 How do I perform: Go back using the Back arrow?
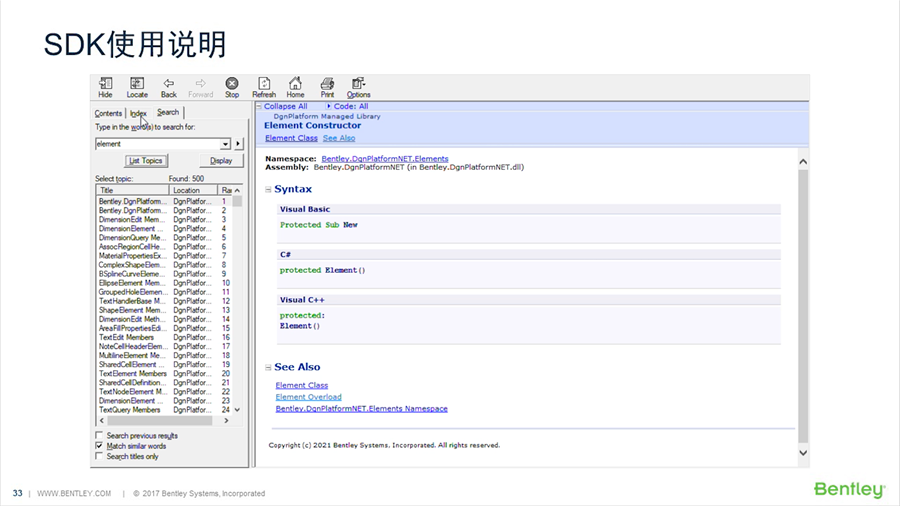pyautogui.click(x=169, y=87)
